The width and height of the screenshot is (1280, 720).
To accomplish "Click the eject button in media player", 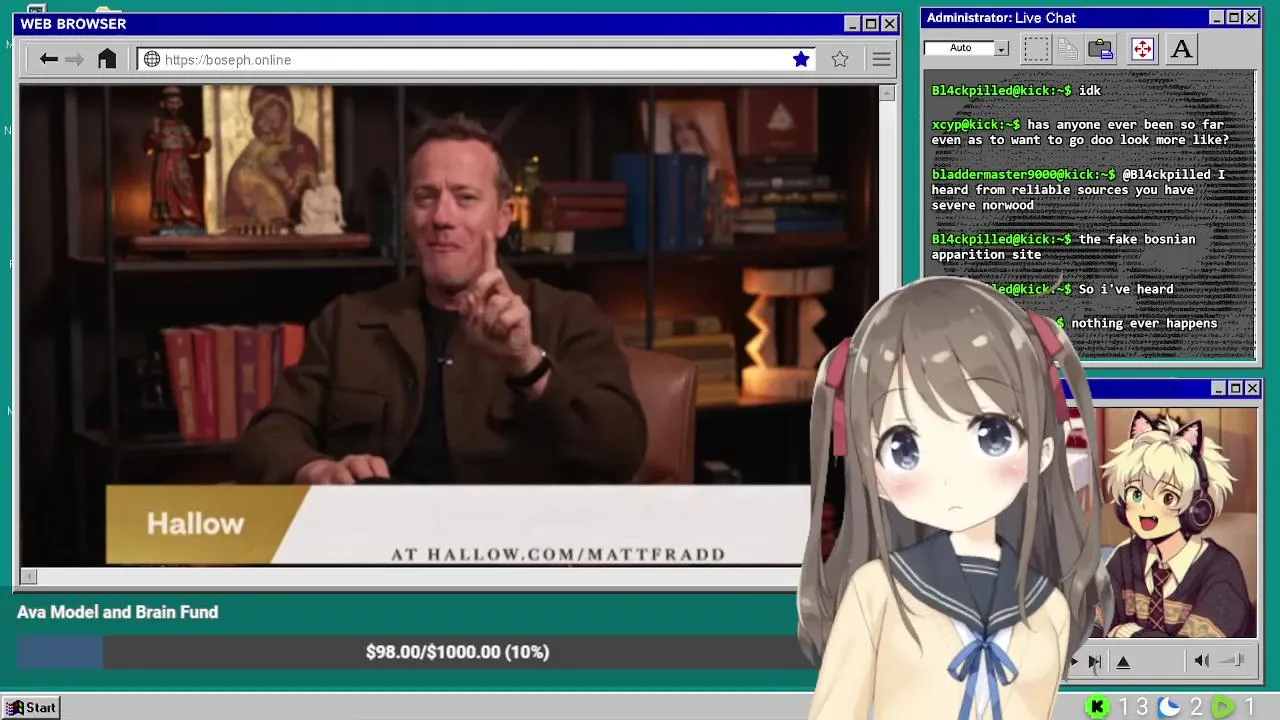I will point(1123,661).
